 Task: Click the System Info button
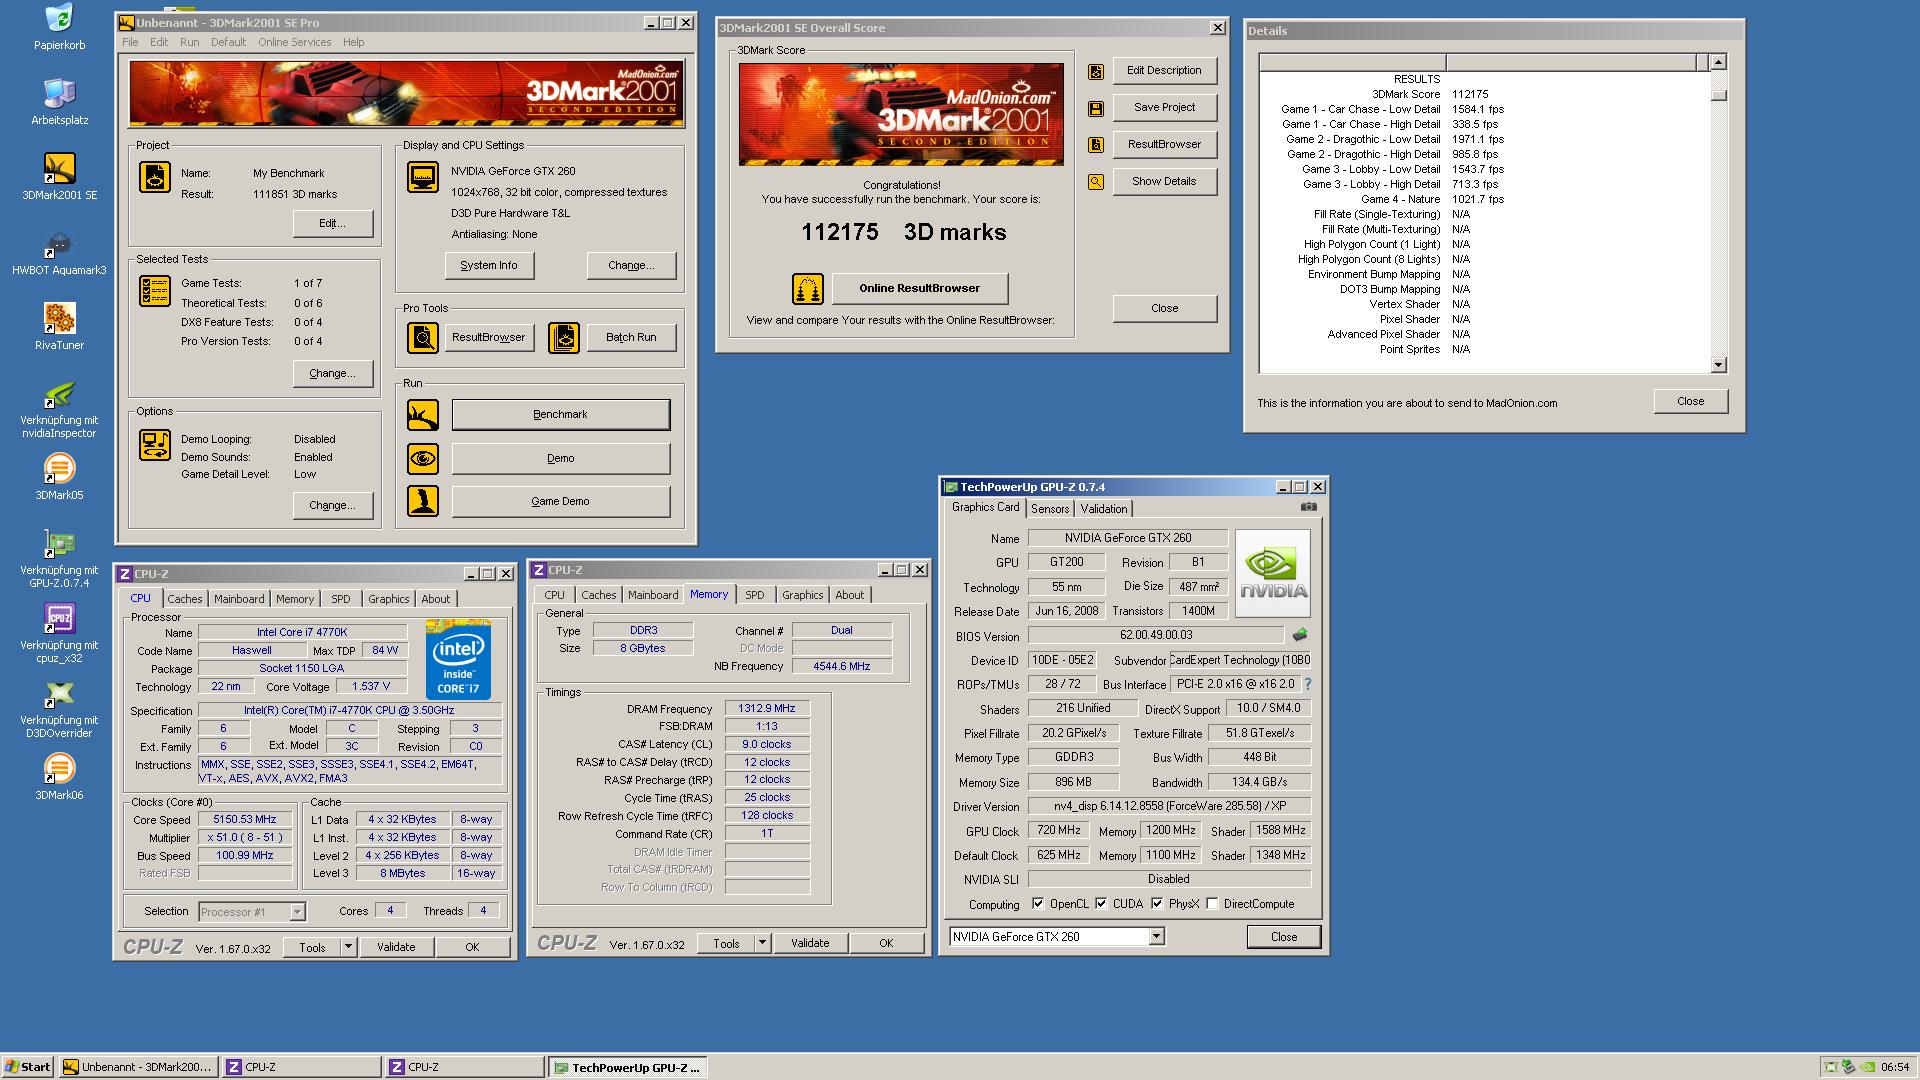tap(489, 265)
